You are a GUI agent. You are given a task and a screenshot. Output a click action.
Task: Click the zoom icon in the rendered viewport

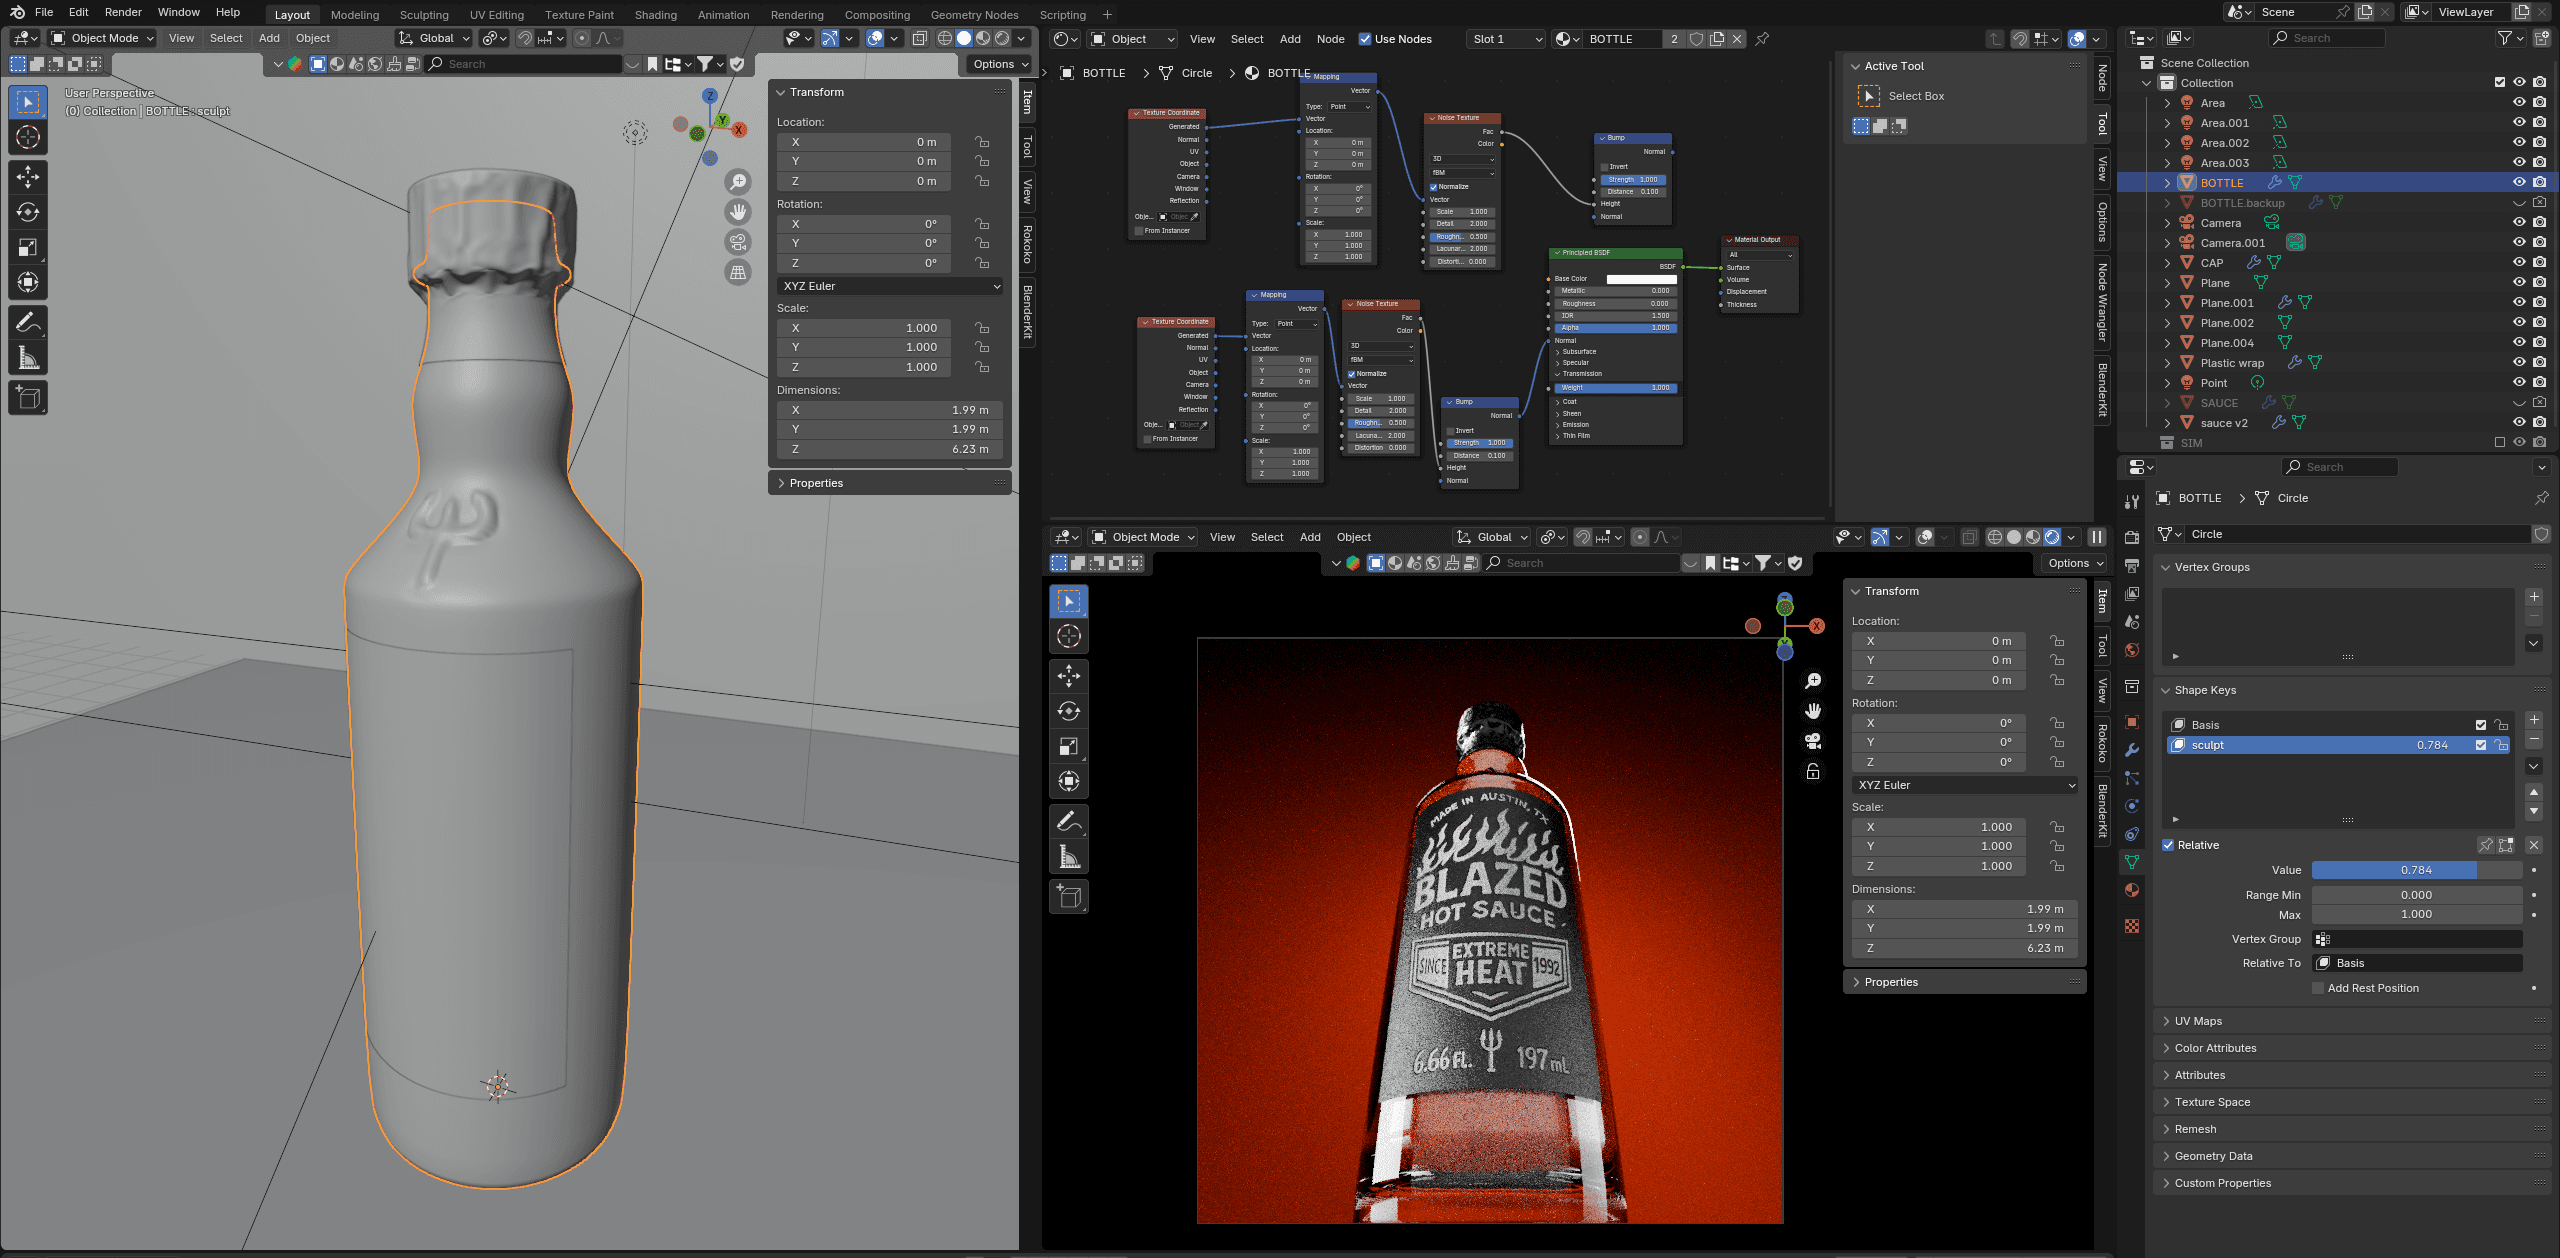[x=1813, y=681]
